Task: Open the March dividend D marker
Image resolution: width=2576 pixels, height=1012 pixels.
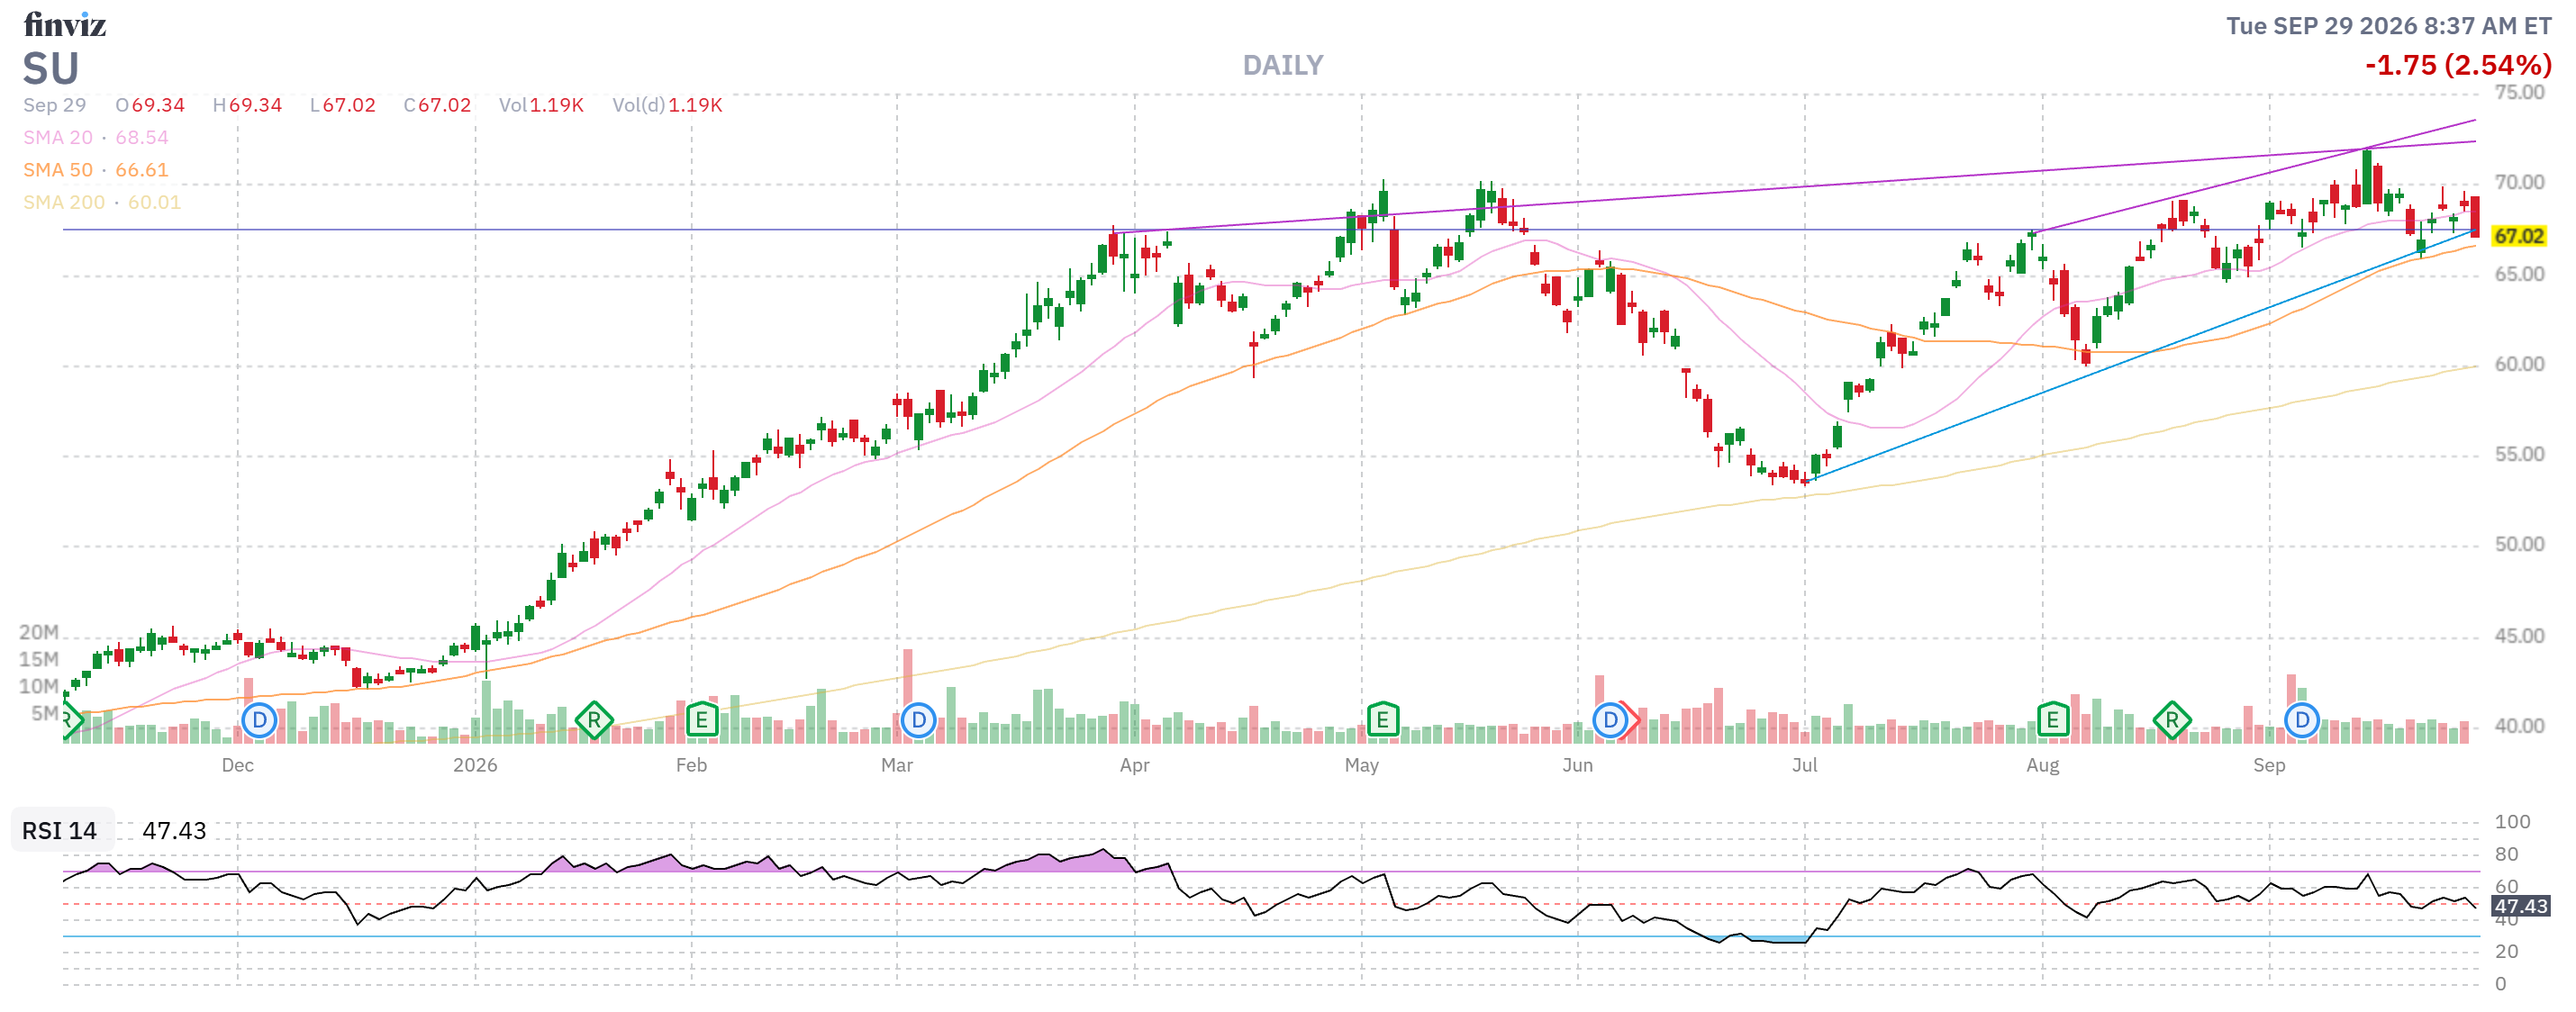Action: [918, 719]
